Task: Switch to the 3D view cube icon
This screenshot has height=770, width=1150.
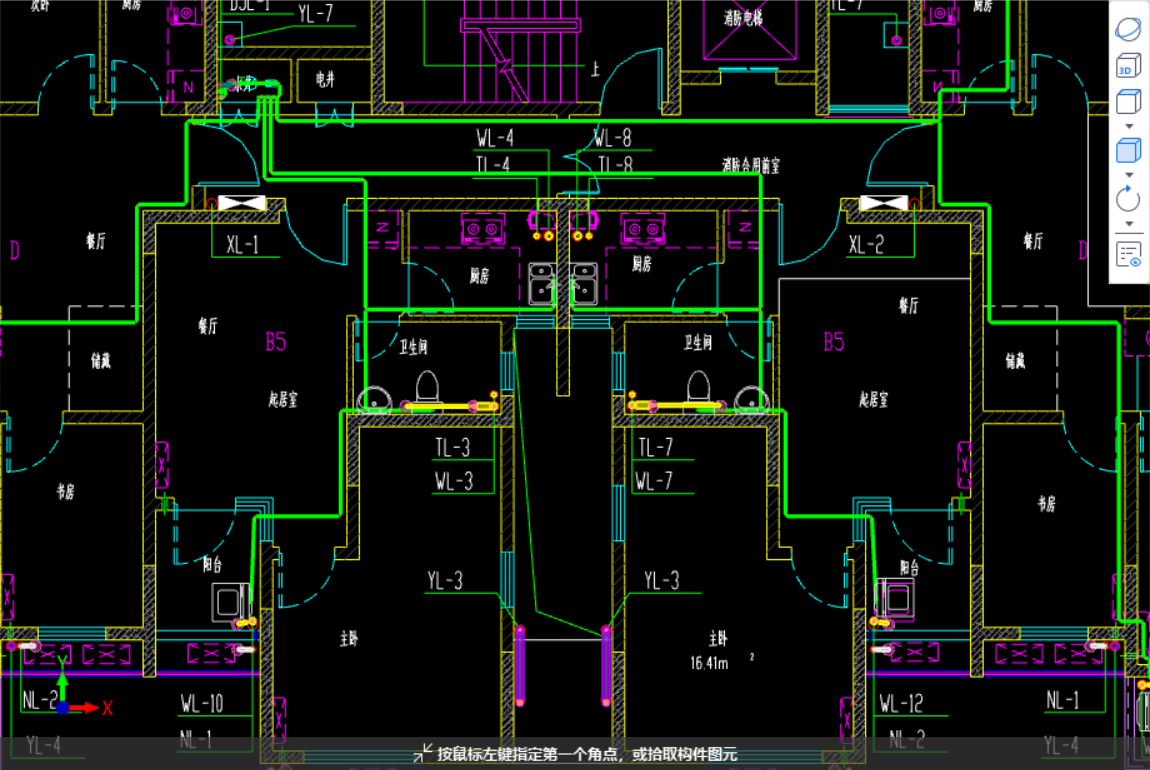Action: (1128, 65)
